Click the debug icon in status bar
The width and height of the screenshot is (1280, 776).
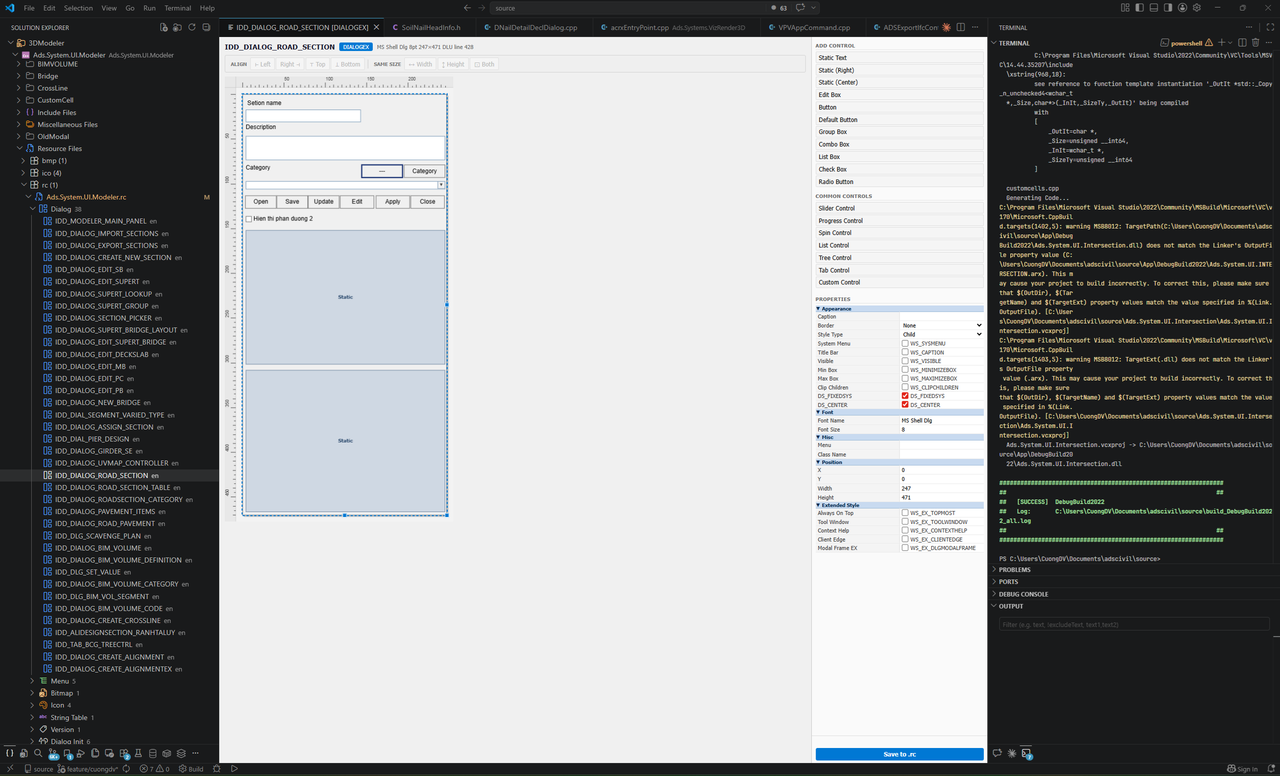(216, 769)
